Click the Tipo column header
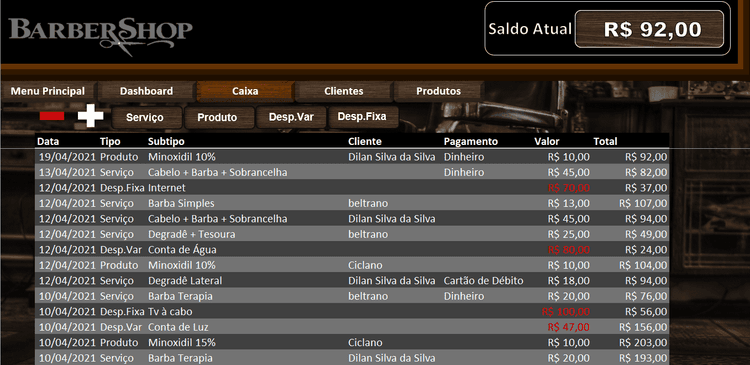The width and height of the screenshot is (750, 365). click(110, 141)
